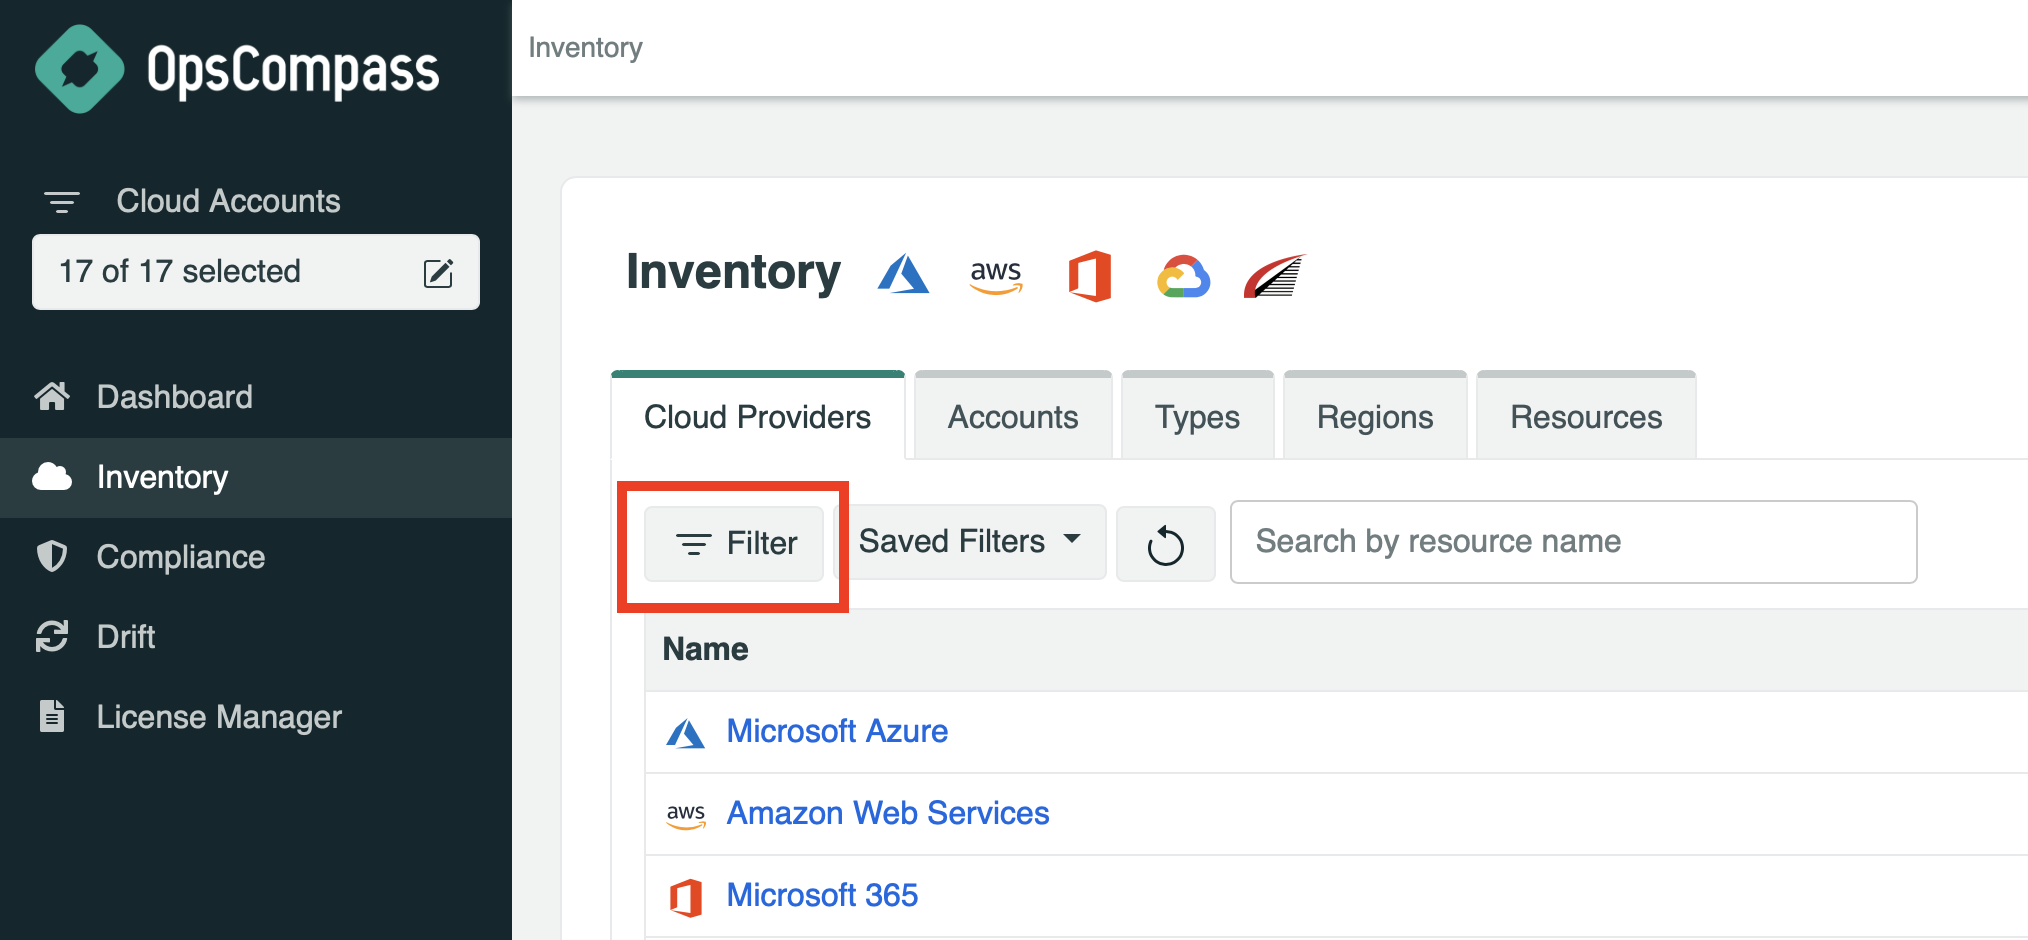This screenshot has height=940, width=2028.
Task: Switch to the Types tab
Action: click(x=1198, y=417)
